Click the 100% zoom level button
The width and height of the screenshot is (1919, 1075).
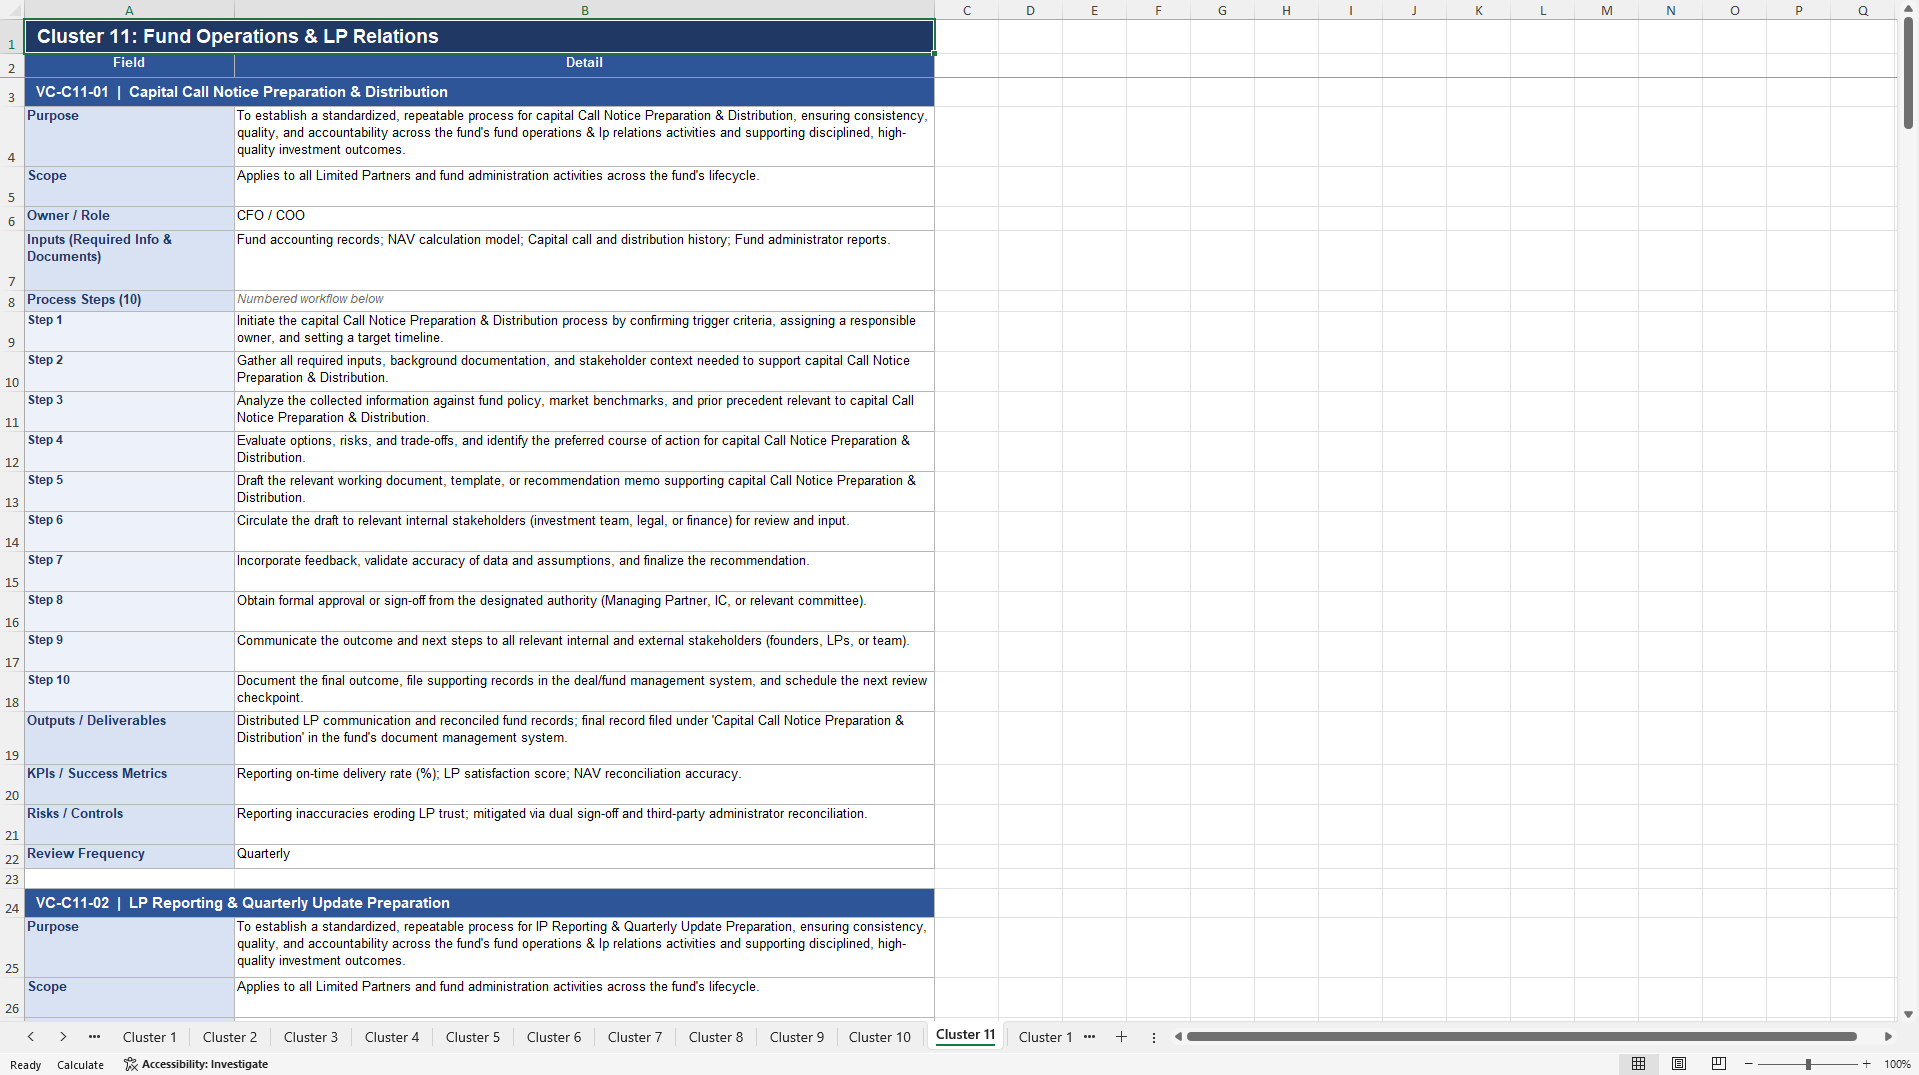click(1897, 1064)
